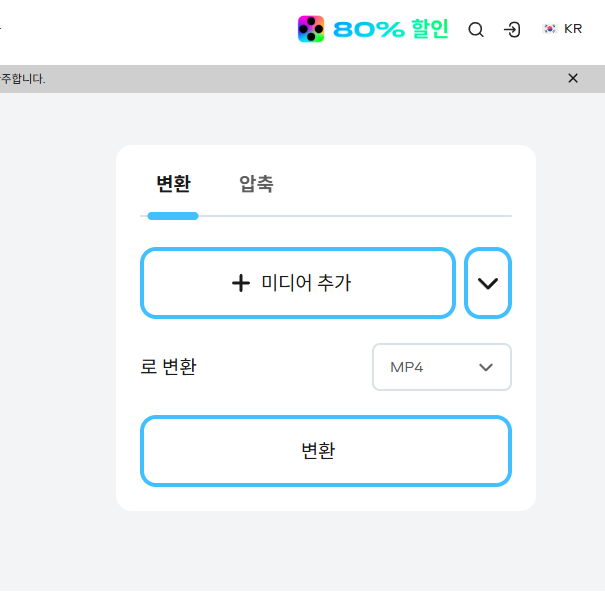Click the South Korean flag icon
This screenshot has width=605, height=605.
(549, 29)
